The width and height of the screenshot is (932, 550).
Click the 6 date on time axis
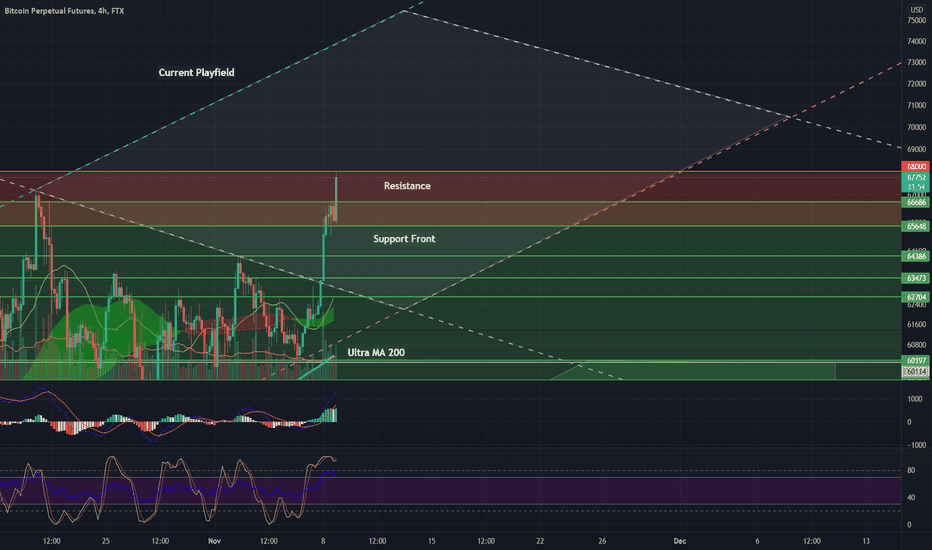pos(757,541)
